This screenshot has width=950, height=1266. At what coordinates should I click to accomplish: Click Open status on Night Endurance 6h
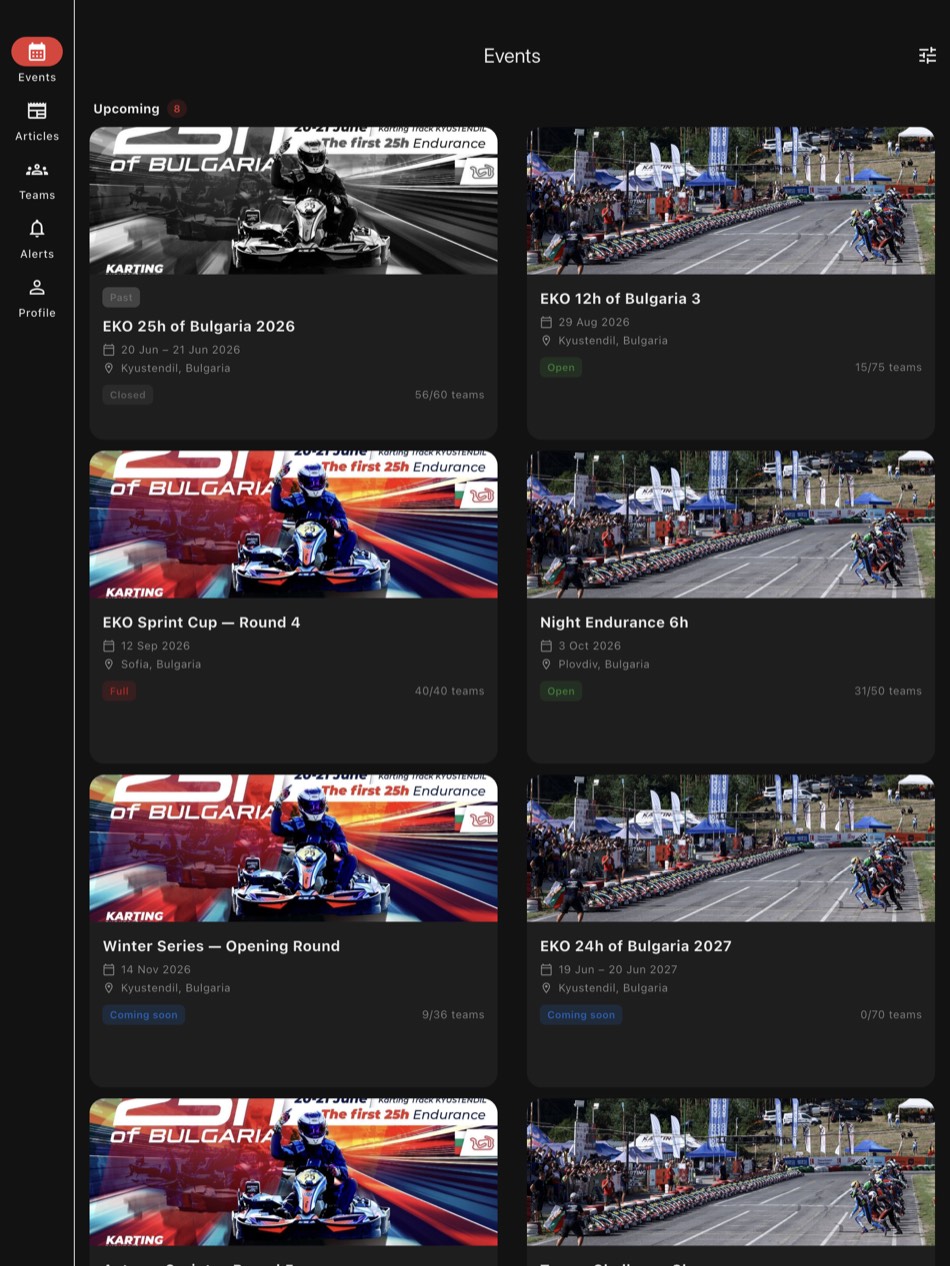pyautogui.click(x=561, y=691)
